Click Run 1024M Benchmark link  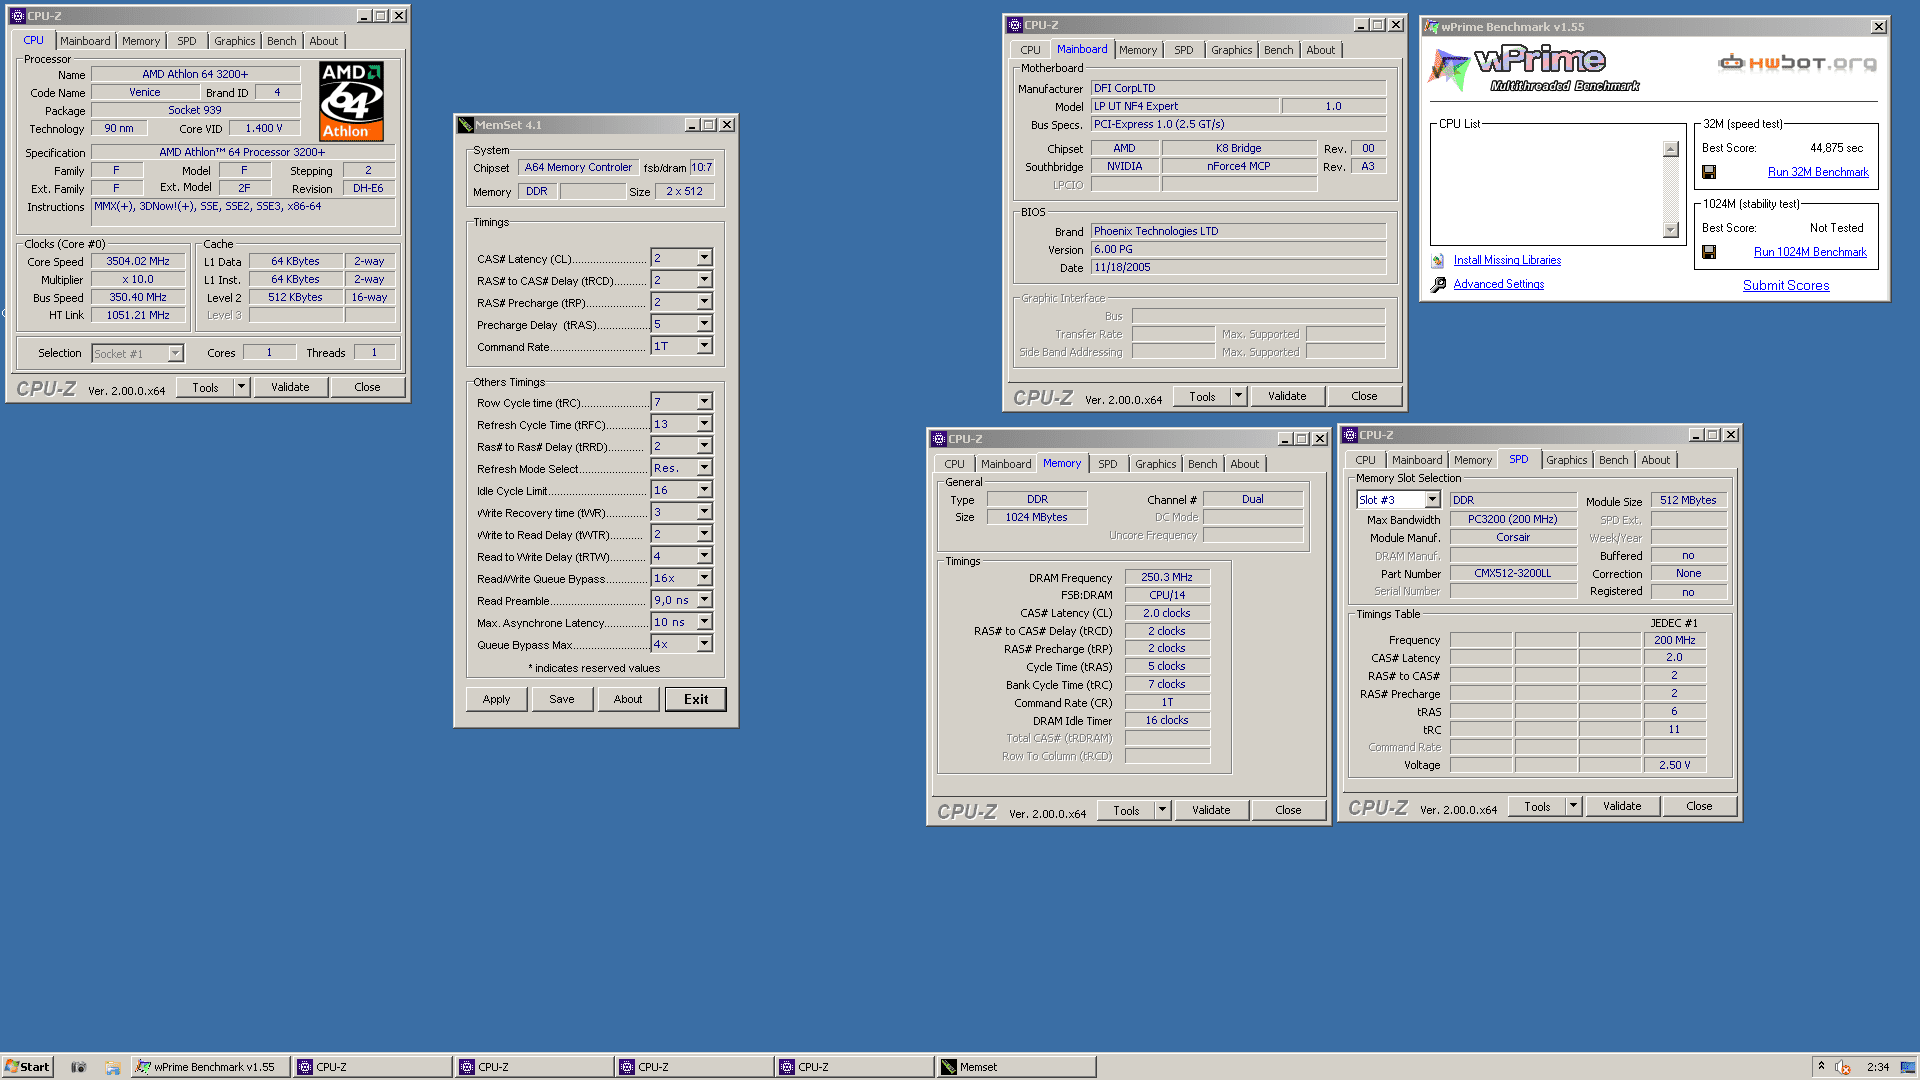(1810, 252)
